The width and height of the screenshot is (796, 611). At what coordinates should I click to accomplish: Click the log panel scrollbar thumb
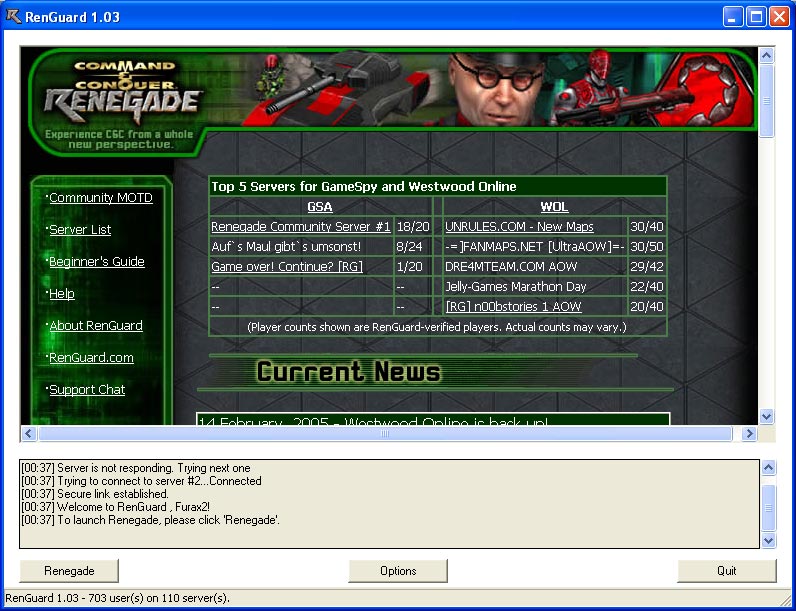[x=769, y=507]
